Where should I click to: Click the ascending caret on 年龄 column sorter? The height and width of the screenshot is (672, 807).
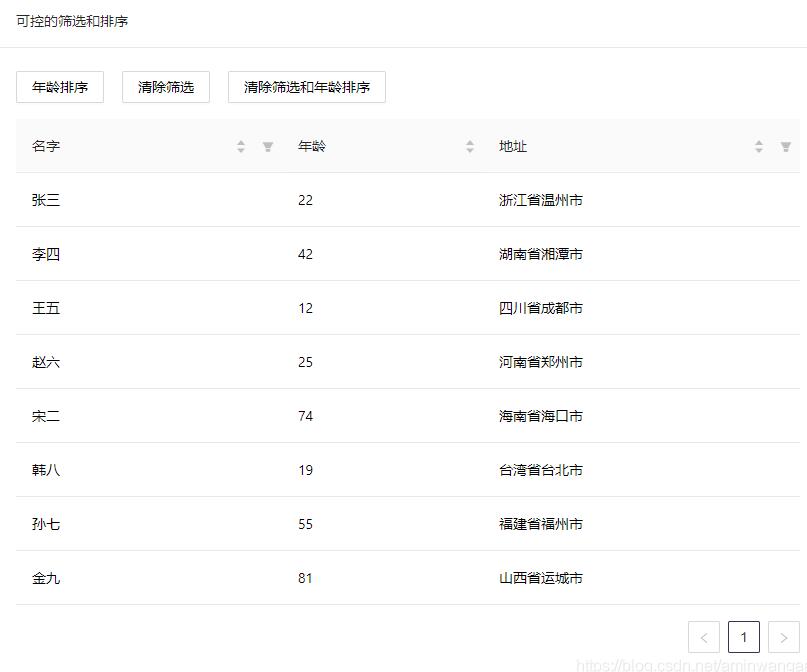click(470, 141)
